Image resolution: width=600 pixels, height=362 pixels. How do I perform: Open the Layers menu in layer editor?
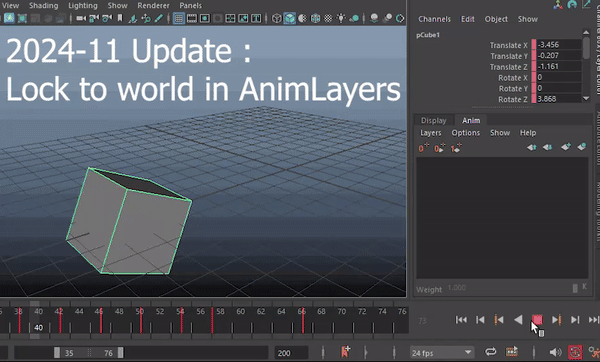[x=430, y=133]
